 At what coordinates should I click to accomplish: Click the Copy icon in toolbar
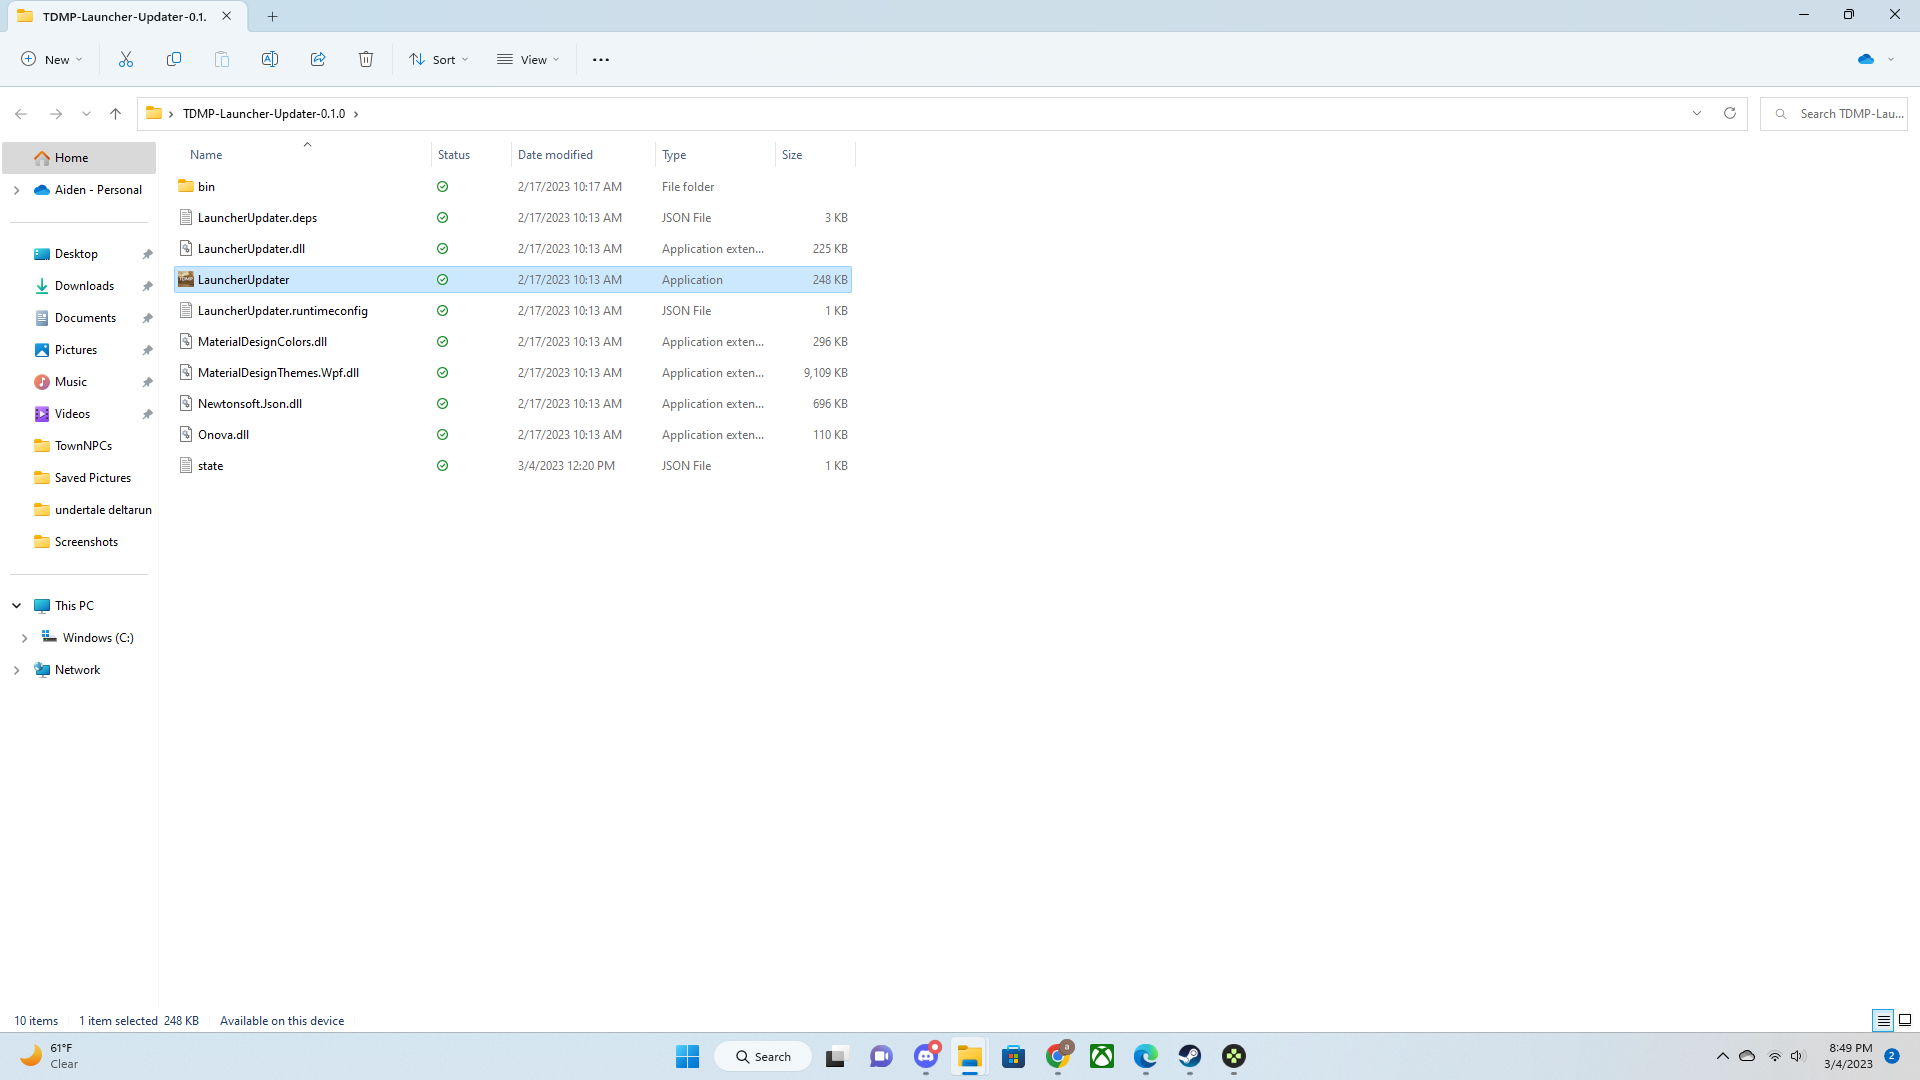[174, 60]
